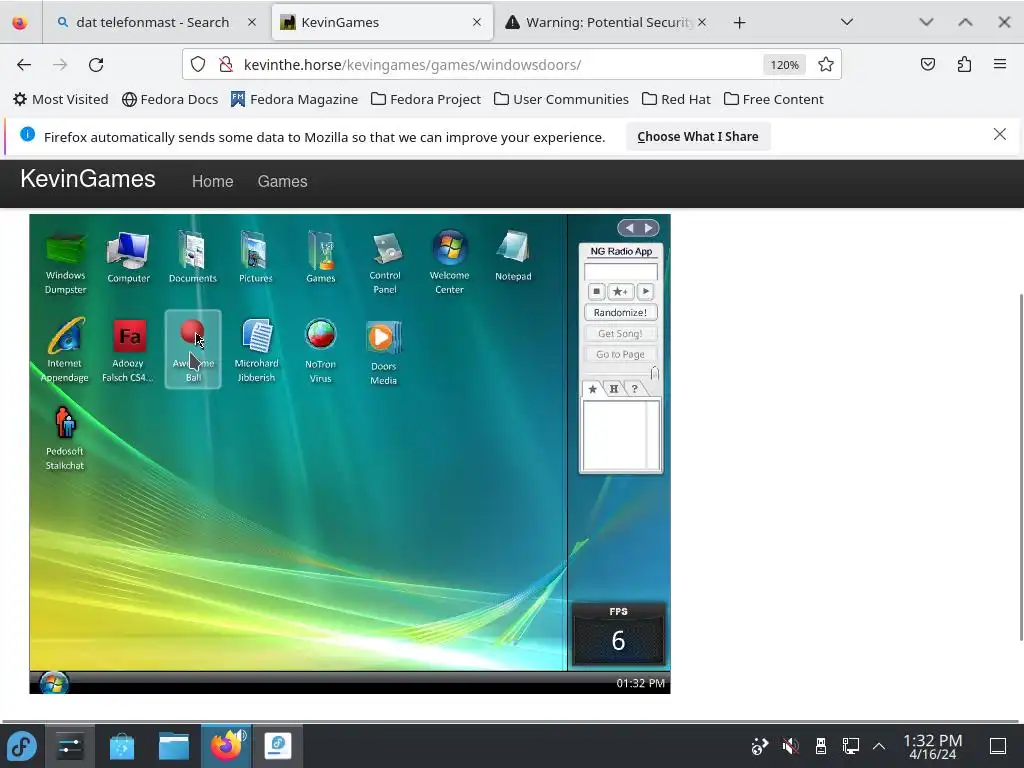This screenshot has width=1024, height=768.
Task: Click the sidebar previous arrow
Action: 630,228
